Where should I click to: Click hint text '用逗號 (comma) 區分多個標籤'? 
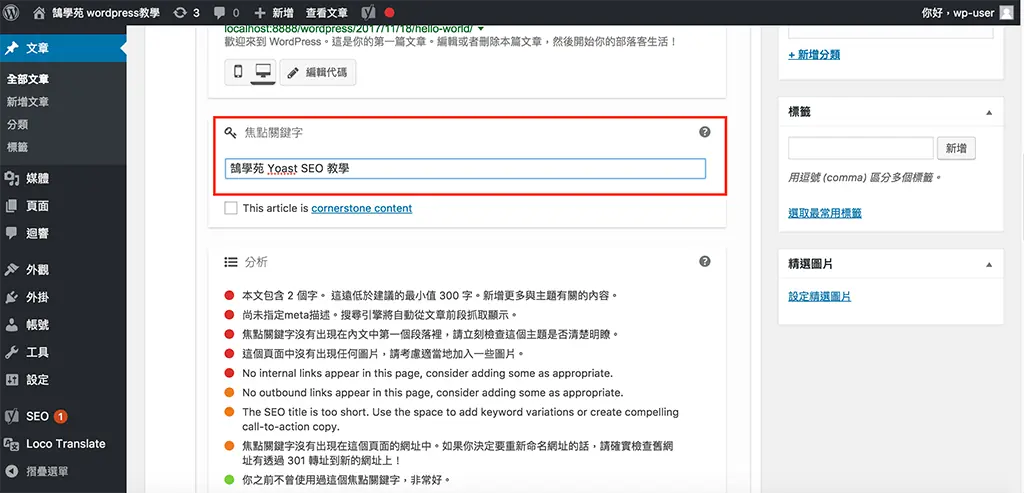[865, 178]
